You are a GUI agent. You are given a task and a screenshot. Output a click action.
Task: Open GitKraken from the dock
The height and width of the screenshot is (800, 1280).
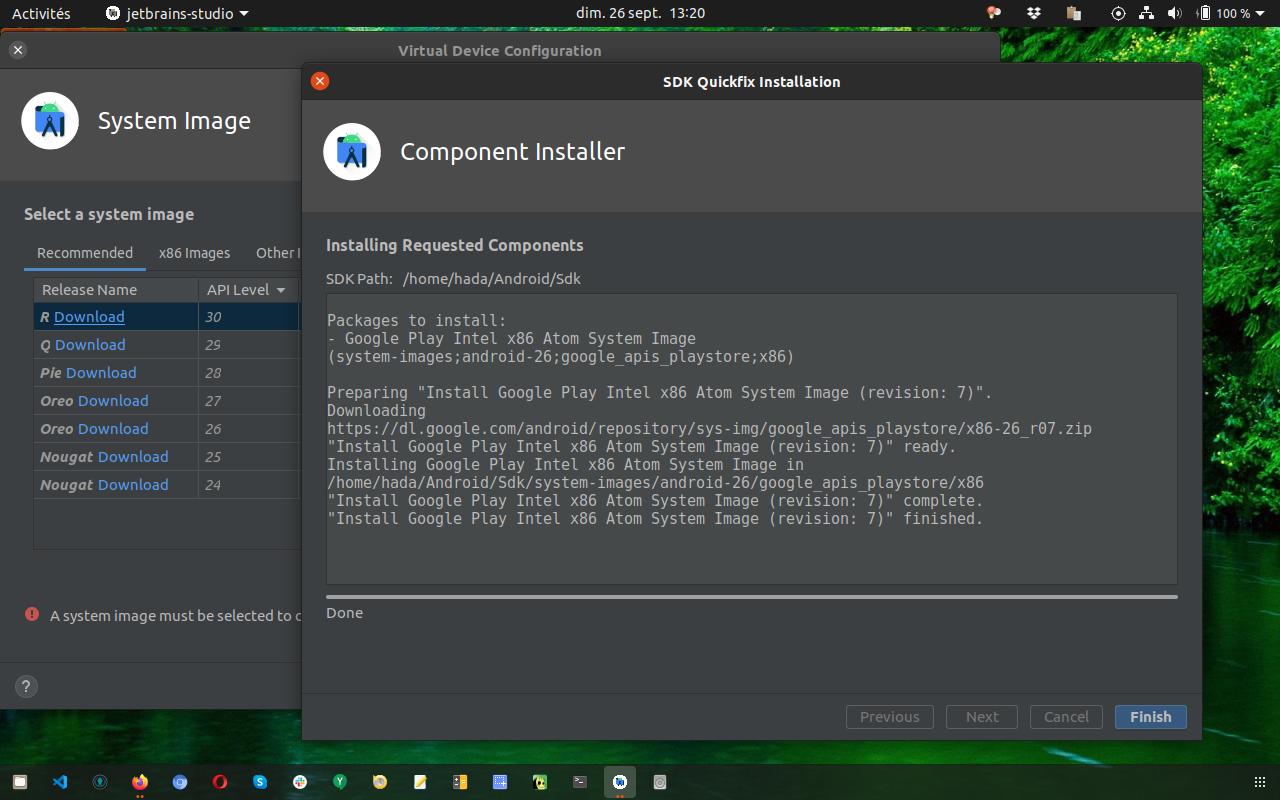click(100, 782)
